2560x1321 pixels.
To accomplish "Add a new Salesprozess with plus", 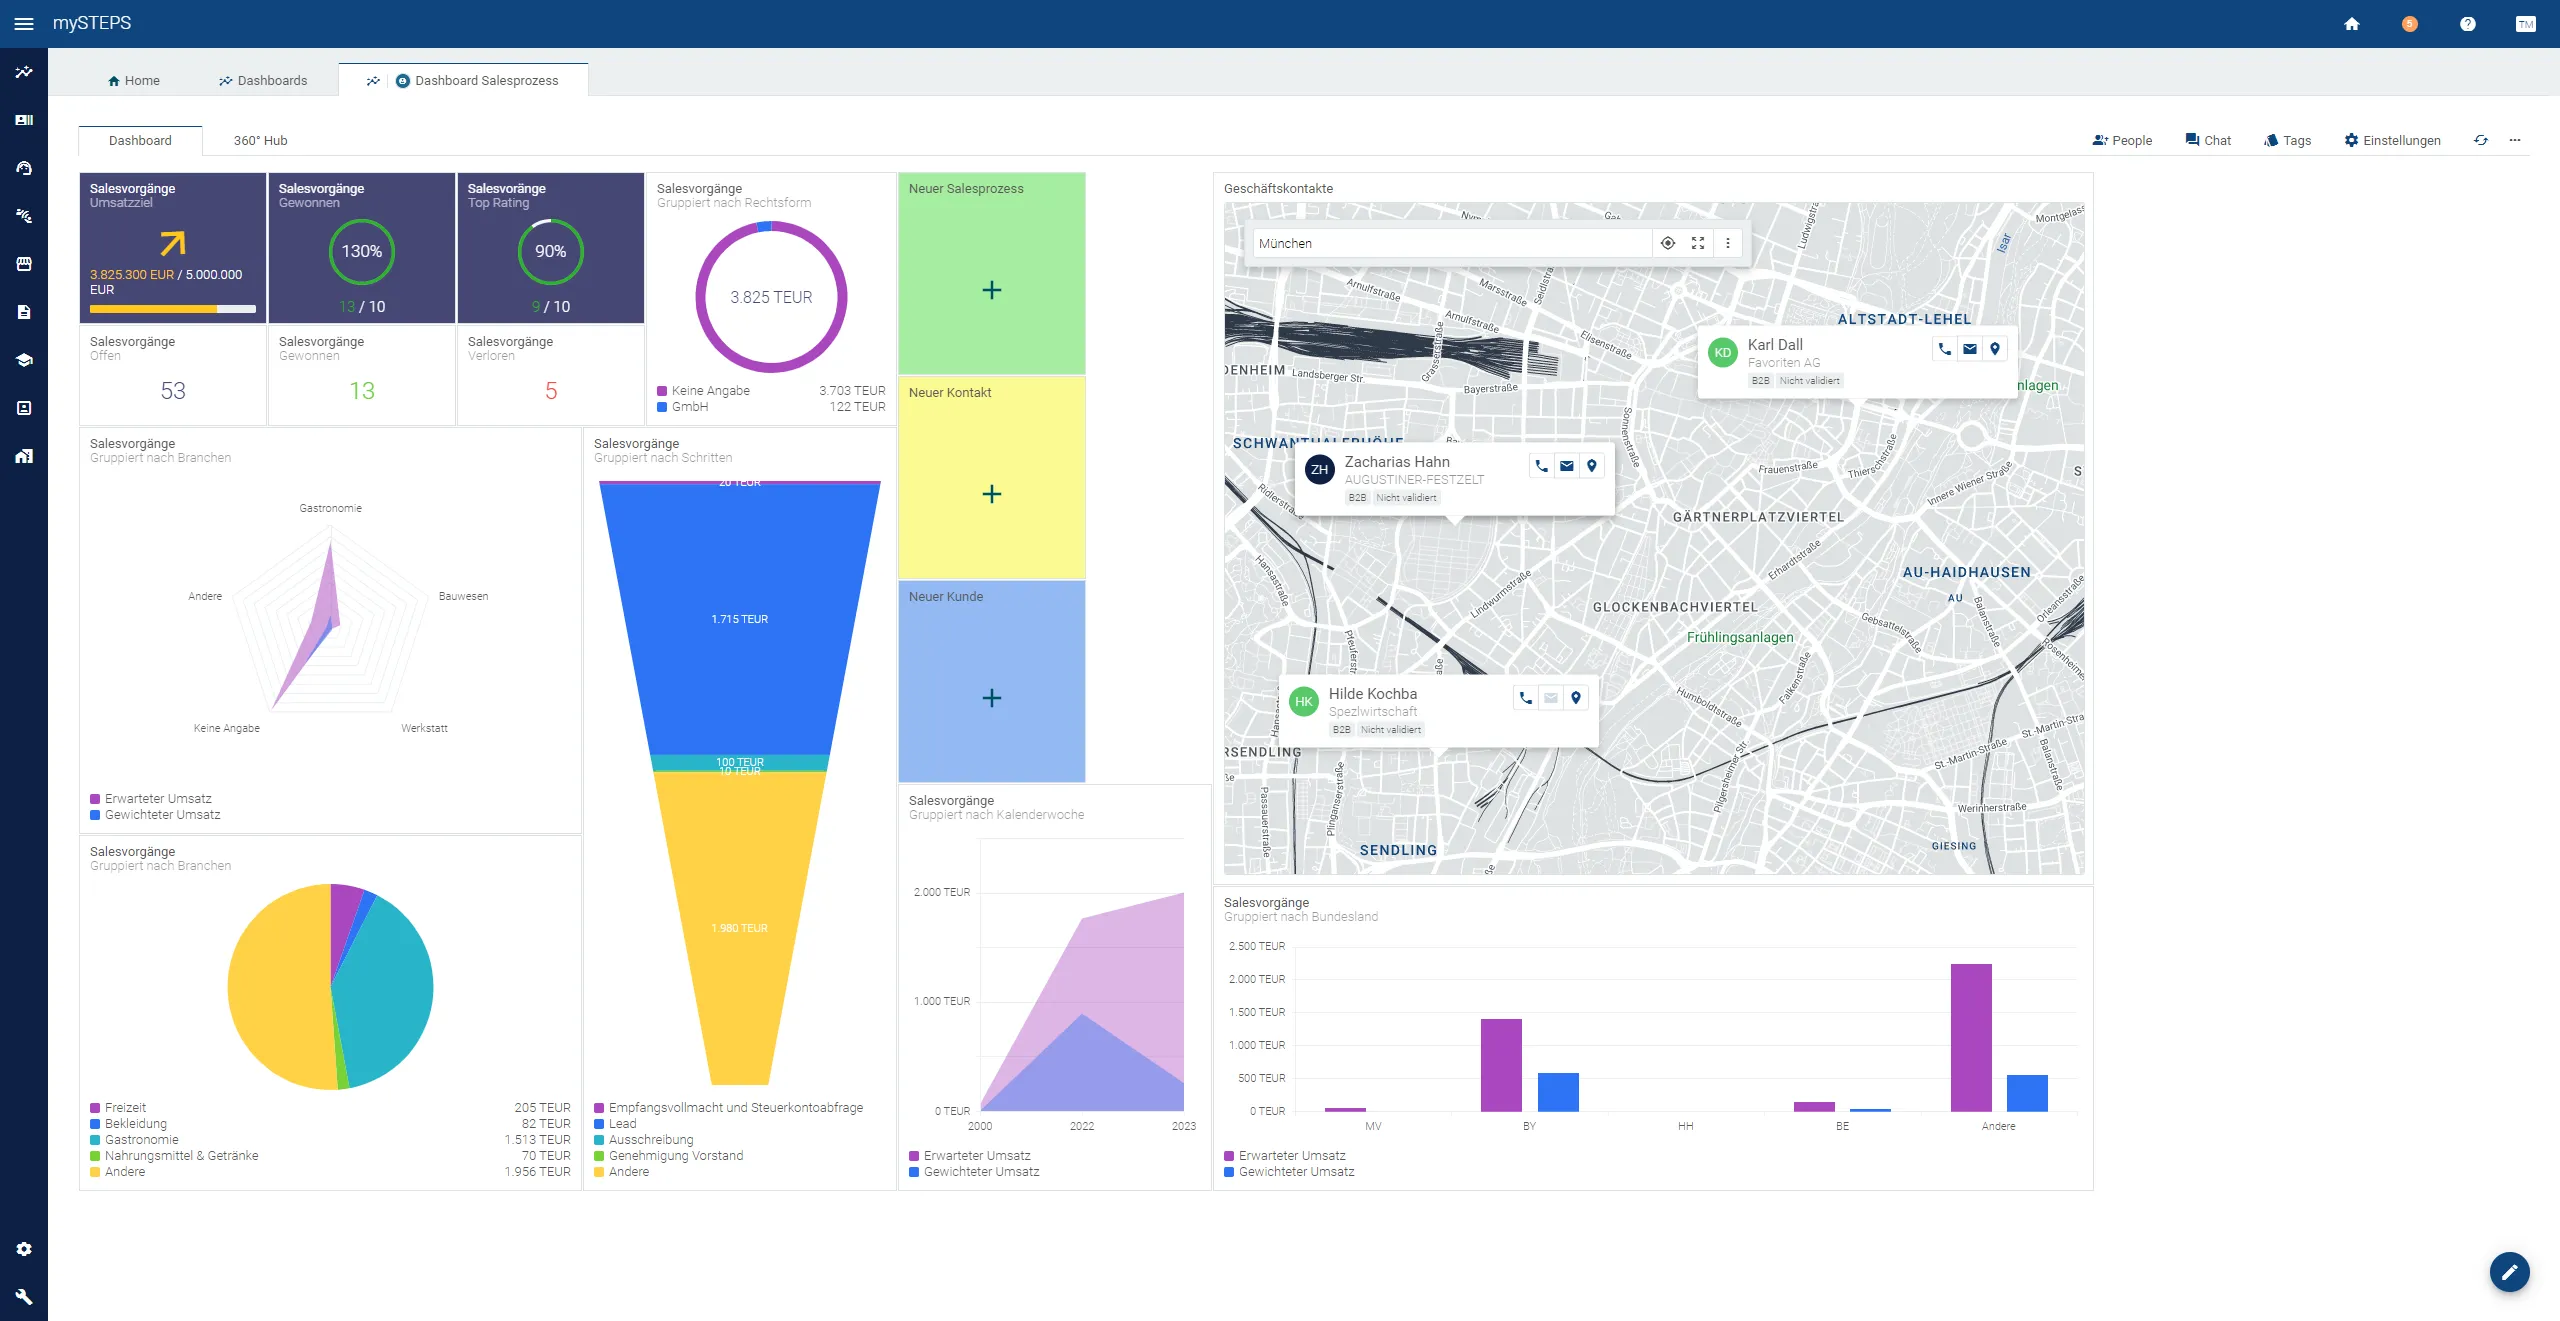I will pyautogui.click(x=991, y=290).
